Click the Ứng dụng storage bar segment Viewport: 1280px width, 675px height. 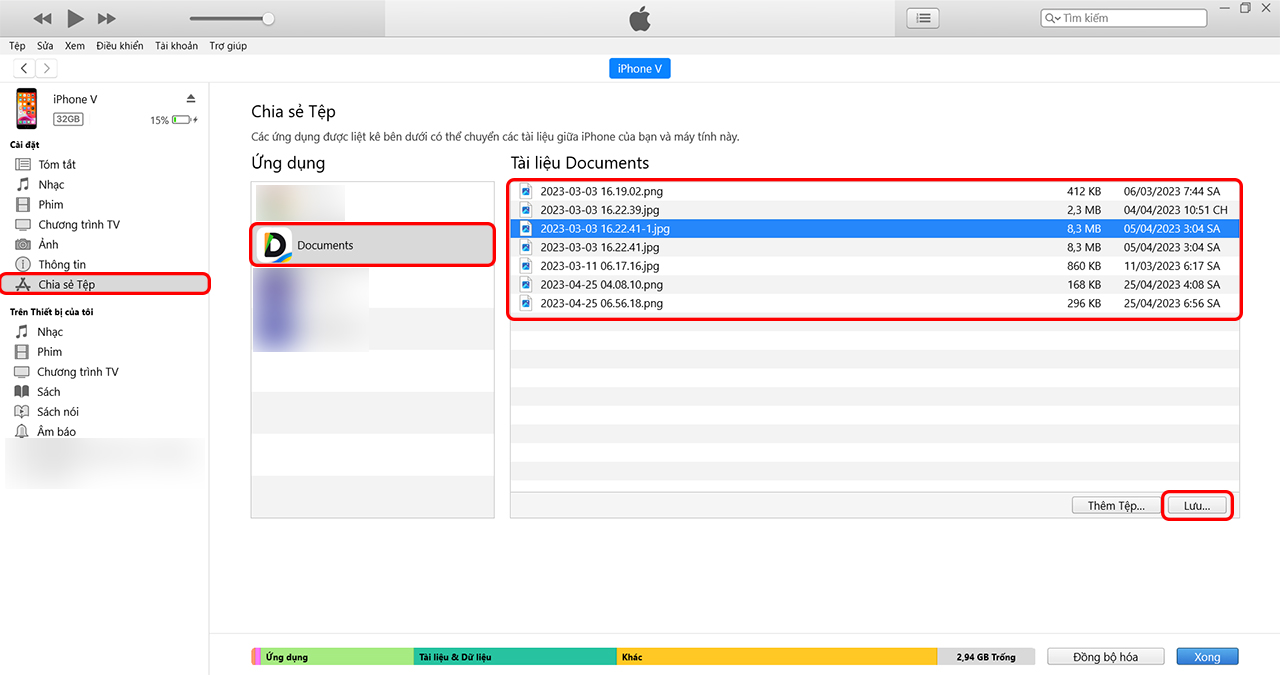(x=338, y=657)
